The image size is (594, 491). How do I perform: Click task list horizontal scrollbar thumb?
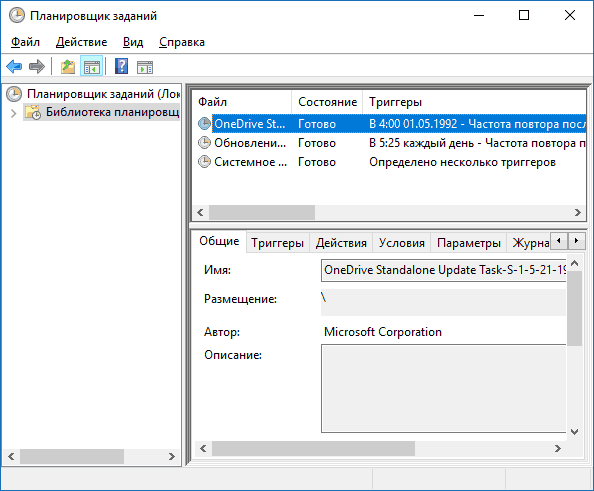(x=262, y=213)
